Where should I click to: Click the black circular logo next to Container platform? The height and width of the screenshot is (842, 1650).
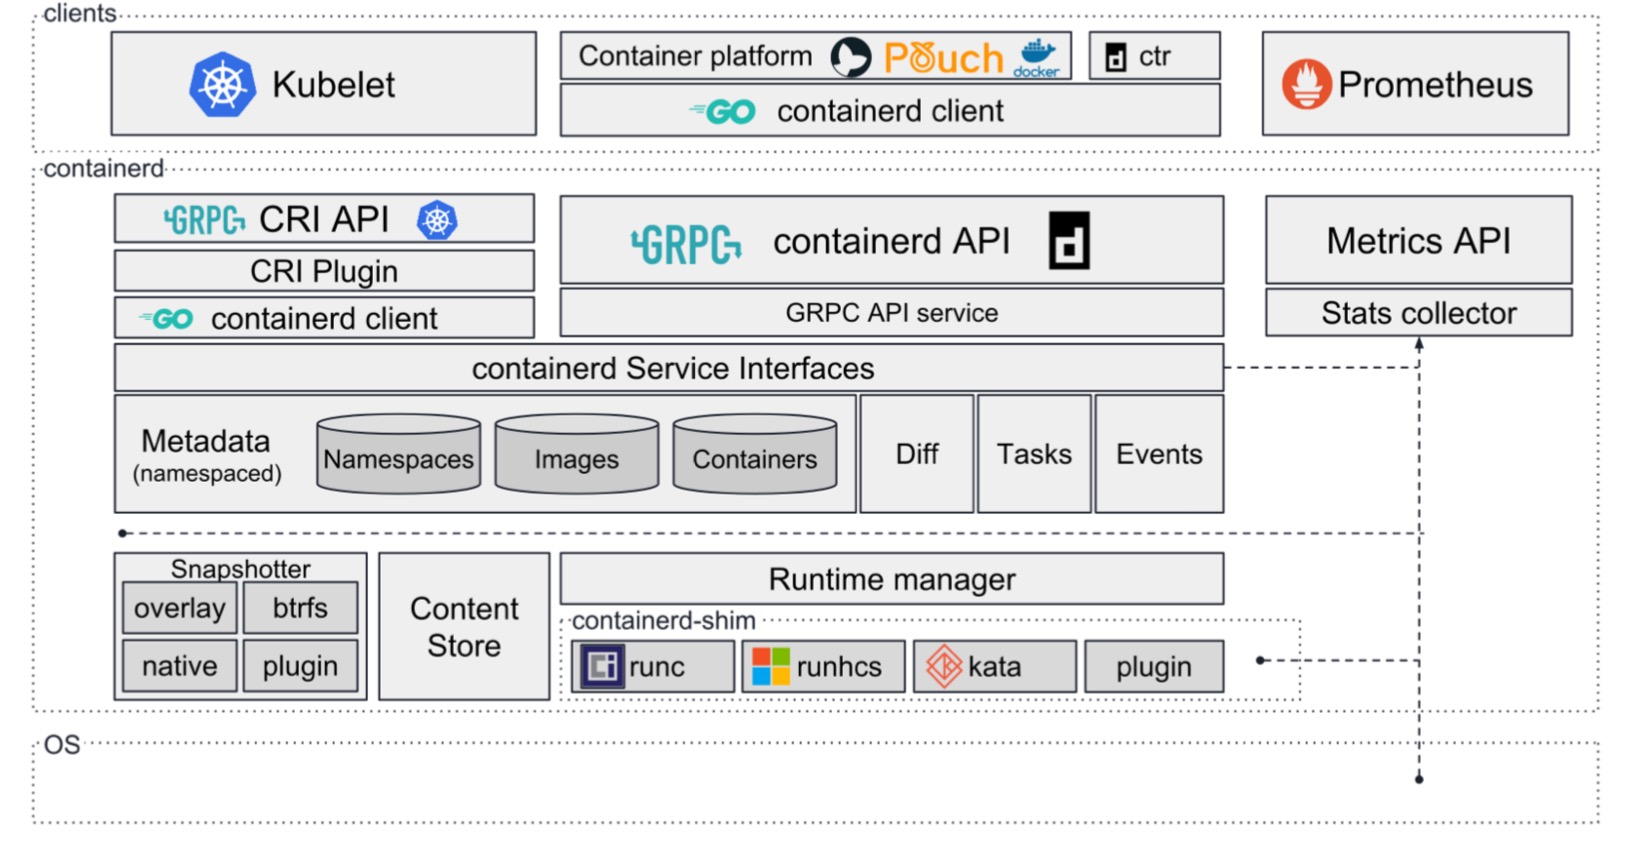click(851, 57)
